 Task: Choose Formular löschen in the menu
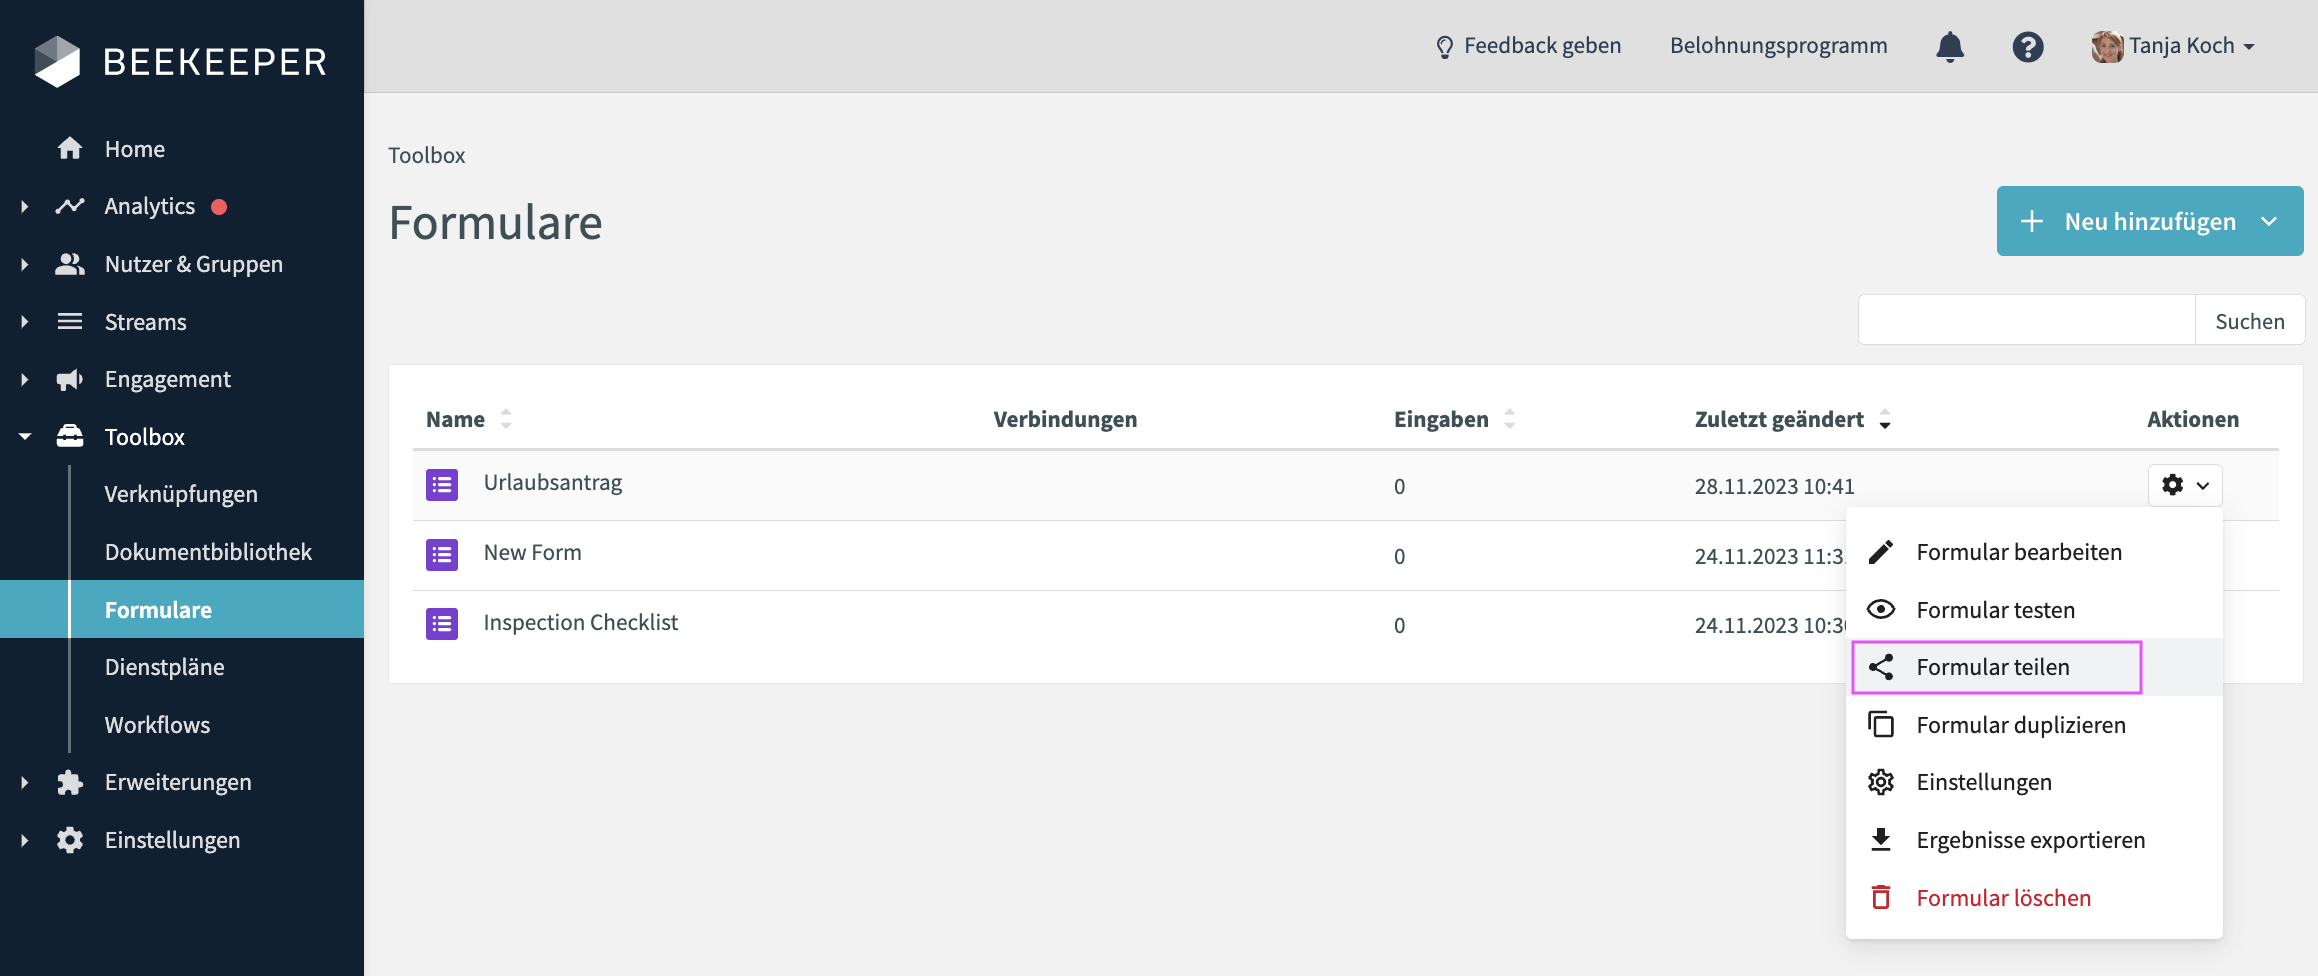2003,898
